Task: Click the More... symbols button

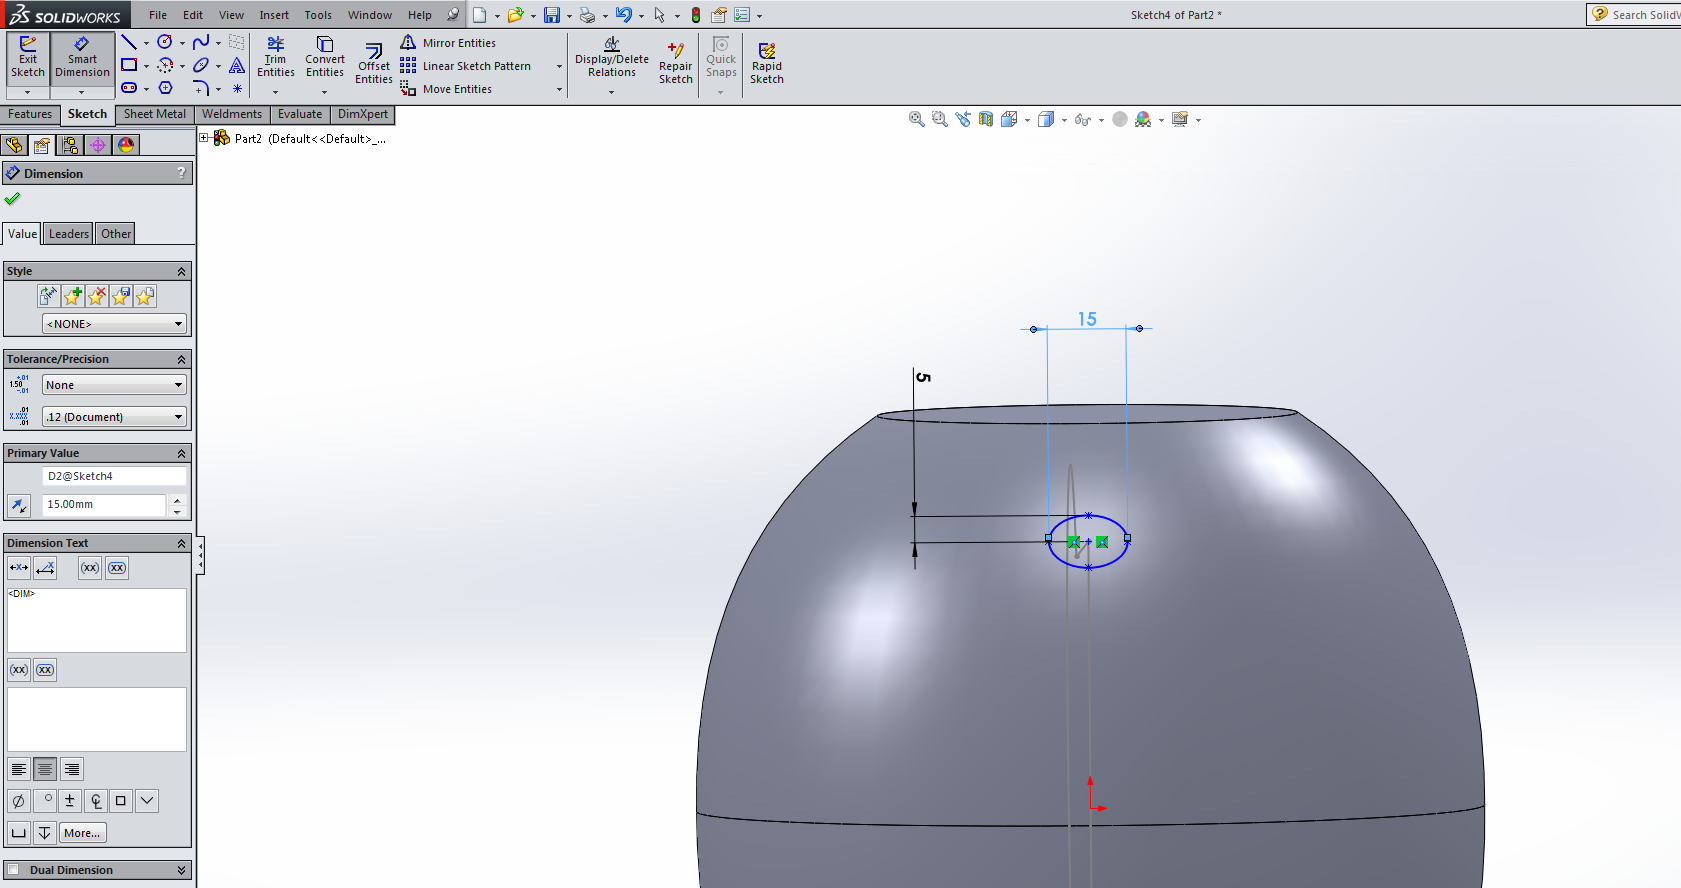Action: click(82, 833)
